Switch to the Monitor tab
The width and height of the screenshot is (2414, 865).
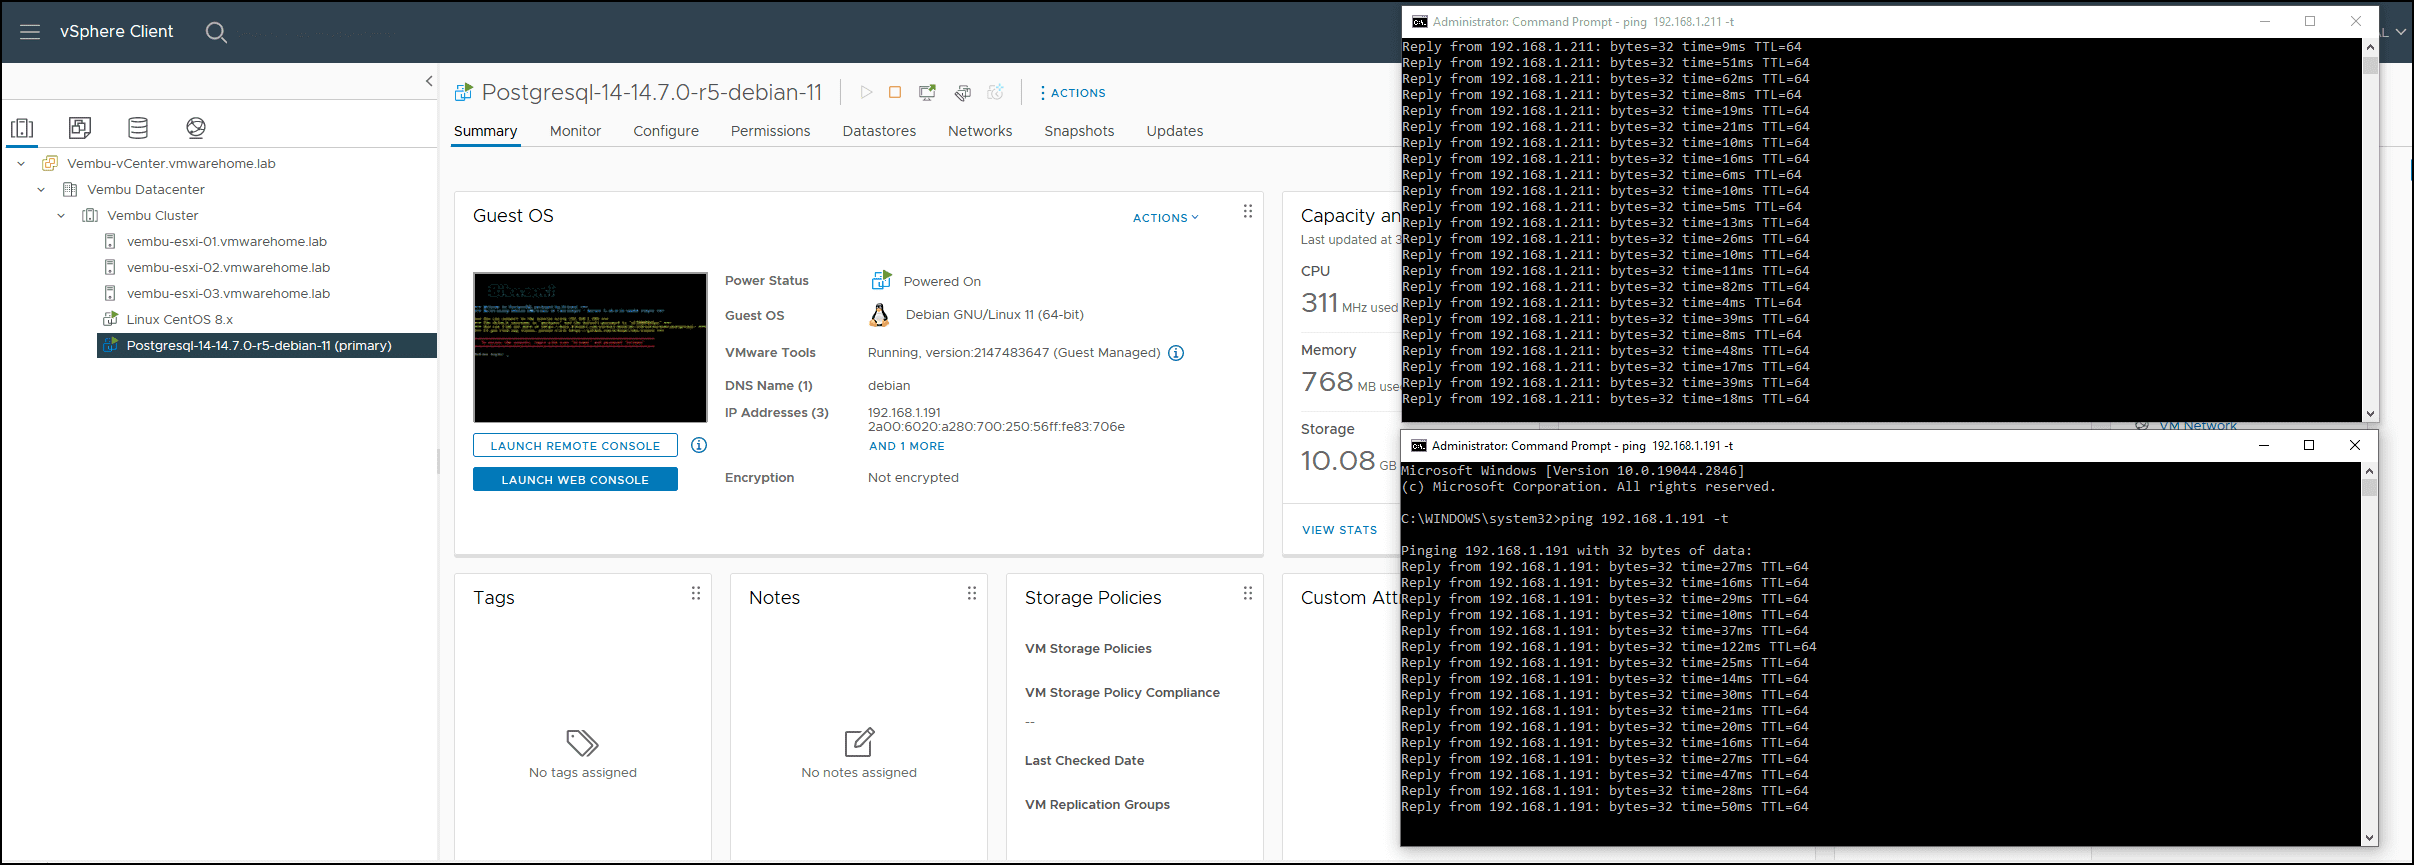575,131
